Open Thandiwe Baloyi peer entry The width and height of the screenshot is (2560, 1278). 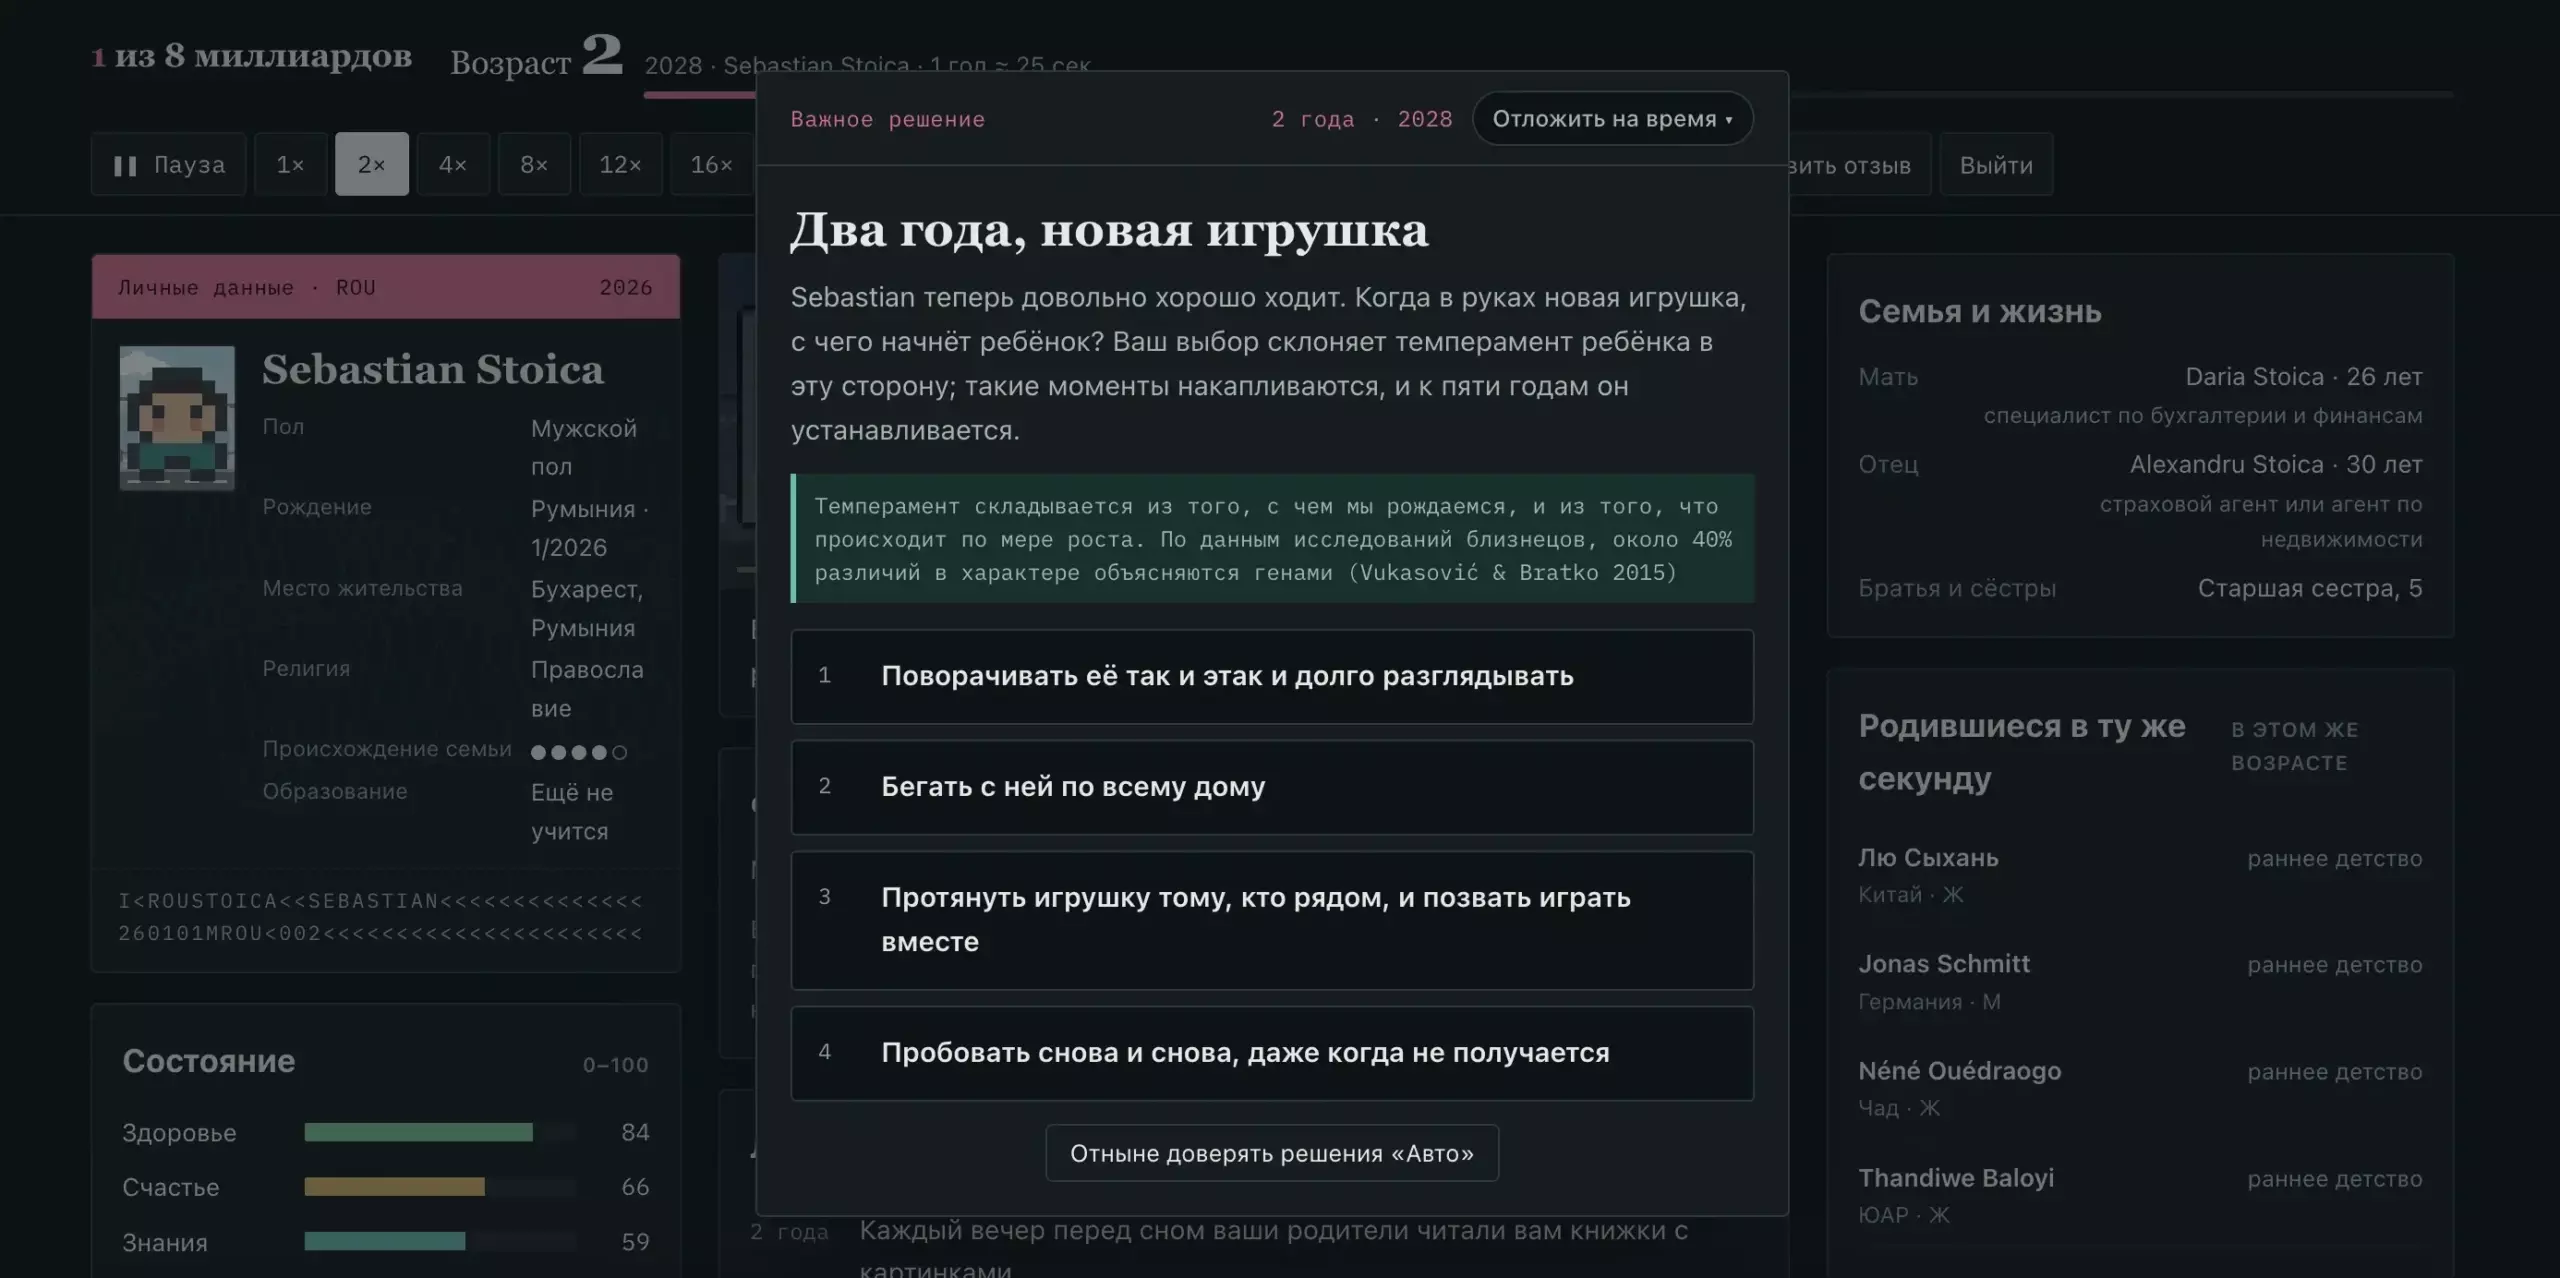[x=2140, y=1196]
